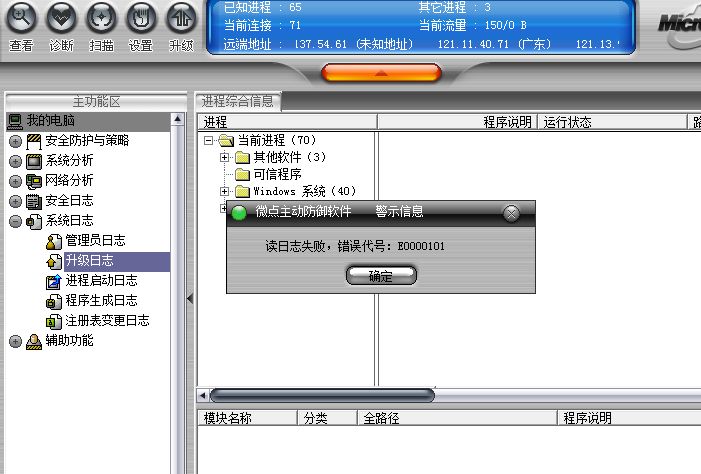Click the 当前流量 150/0 B value
701x474 pixels.
[506, 25]
